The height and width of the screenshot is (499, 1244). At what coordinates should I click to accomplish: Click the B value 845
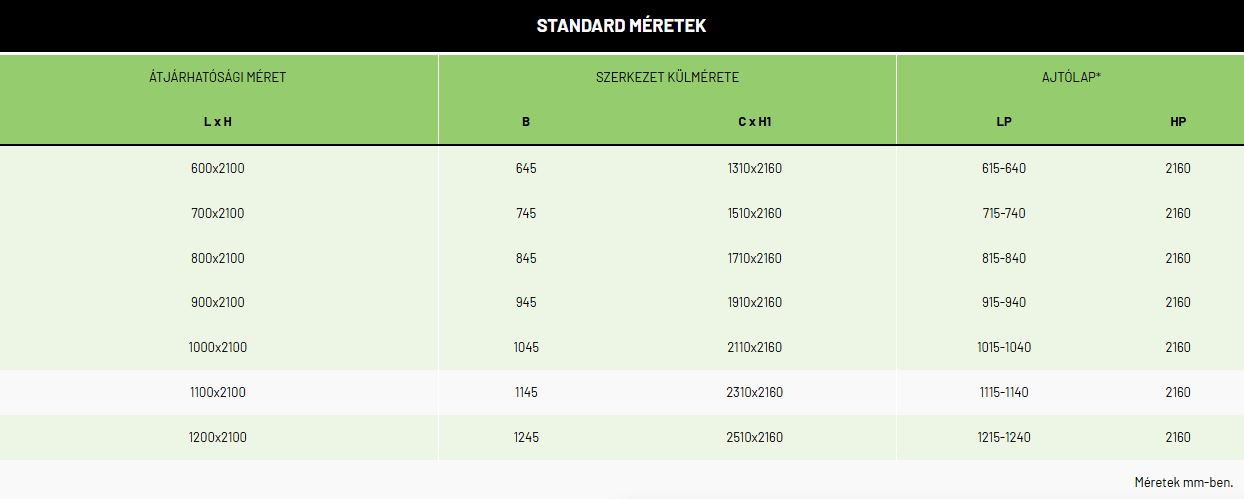coord(526,258)
